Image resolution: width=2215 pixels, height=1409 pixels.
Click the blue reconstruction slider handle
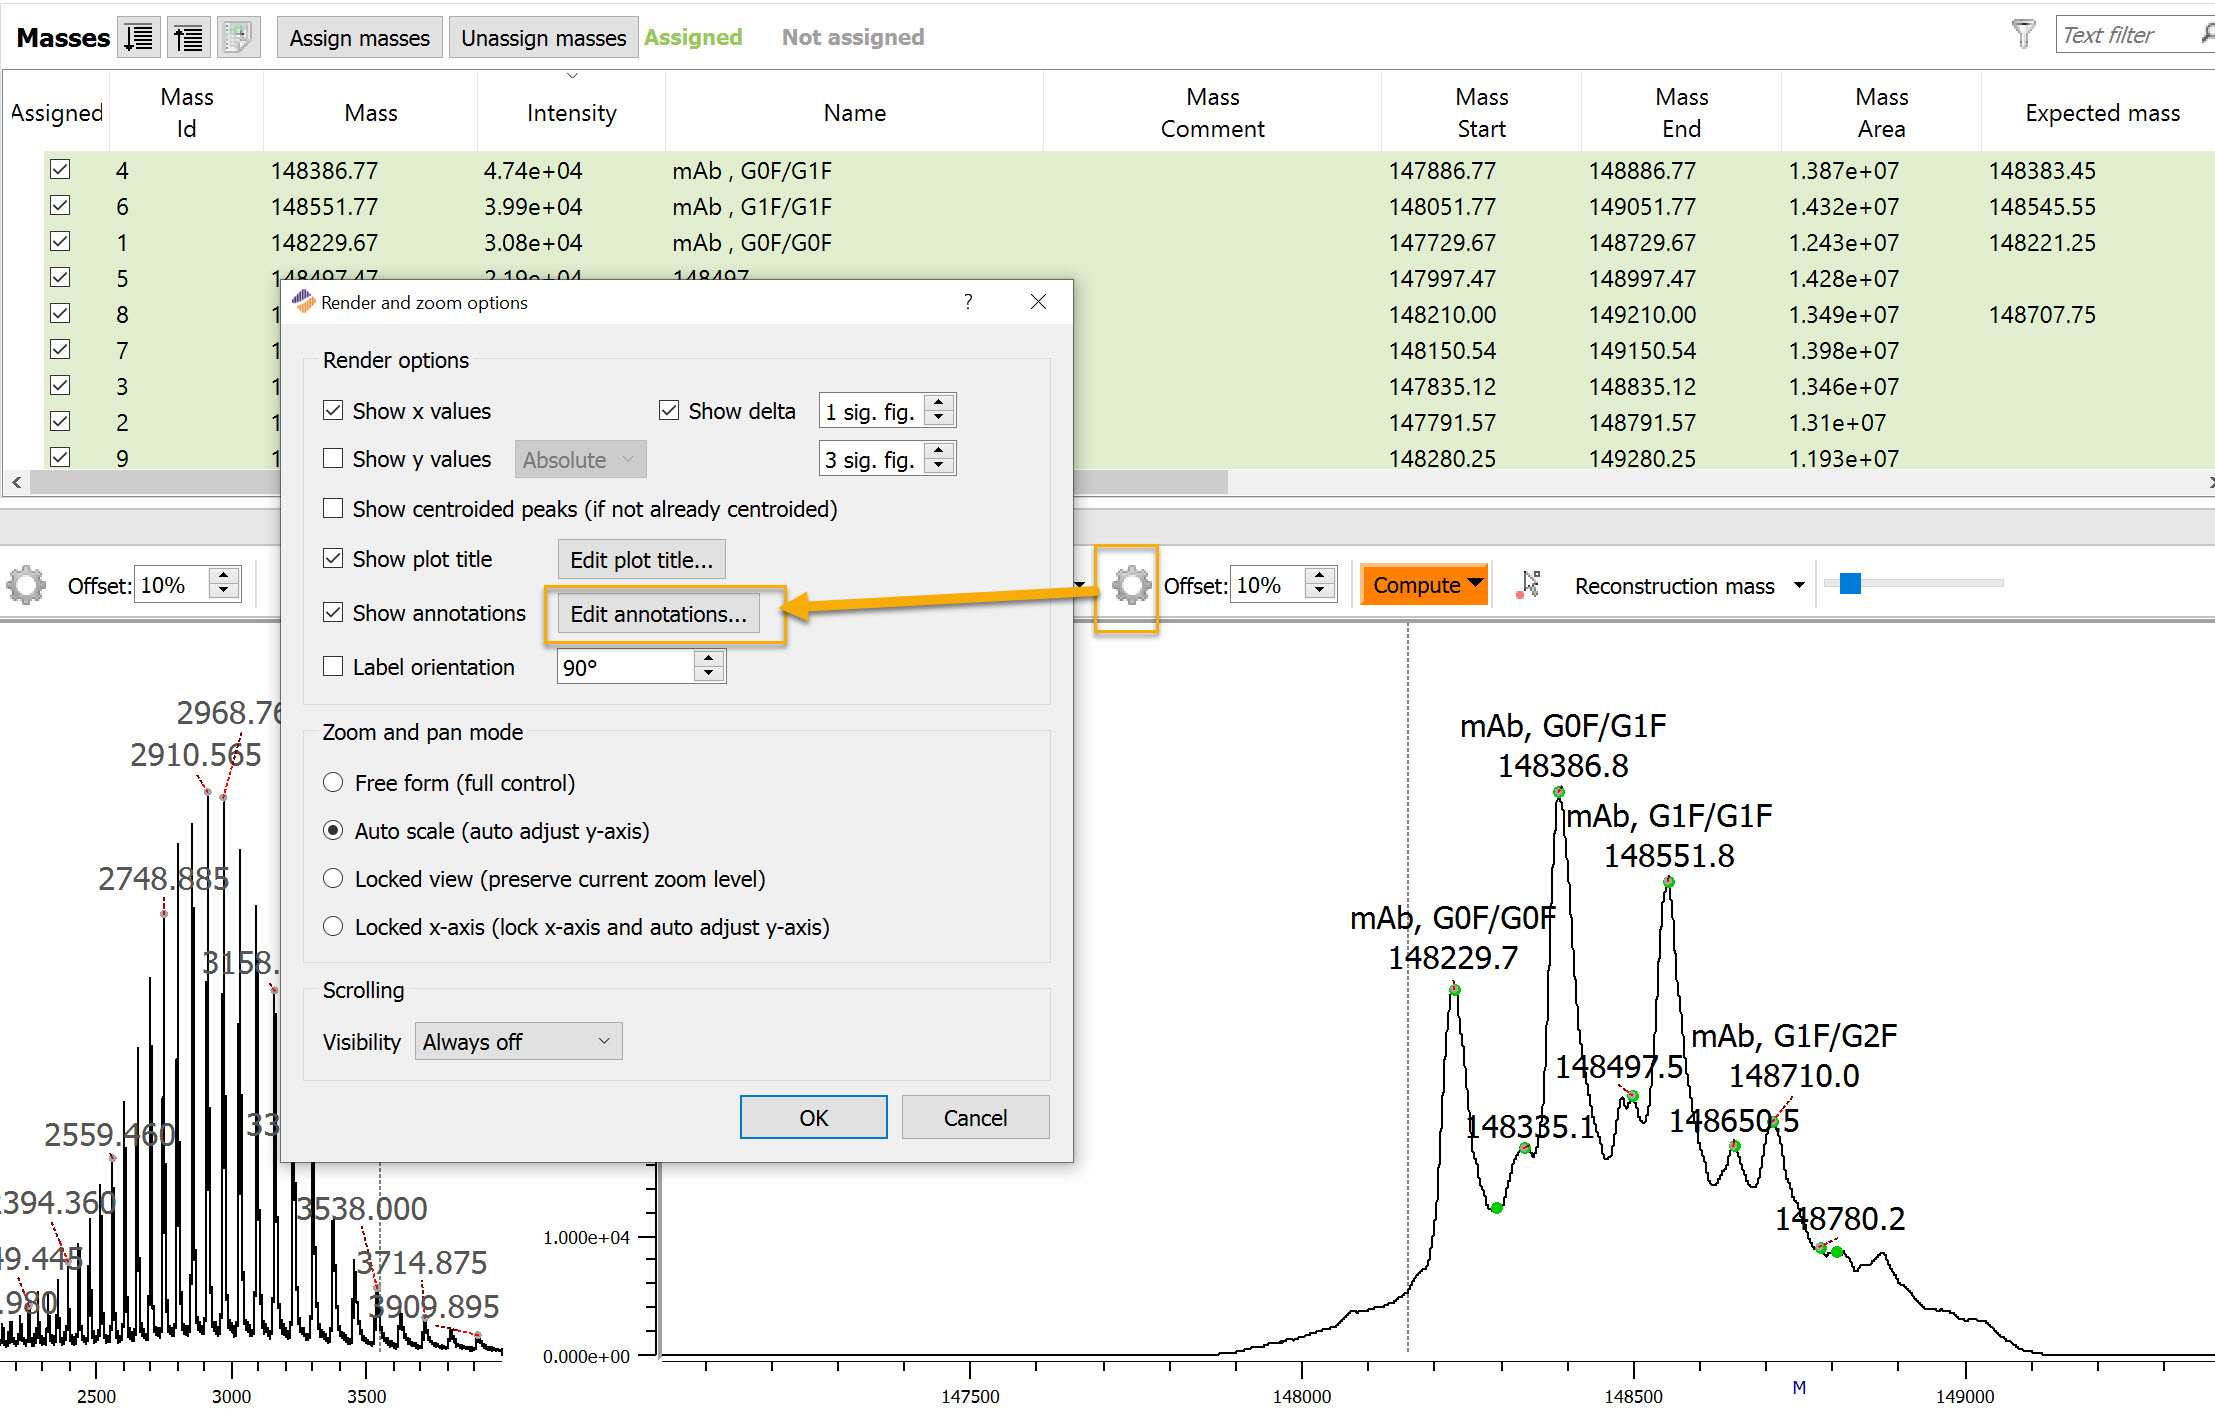click(x=1850, y=583)
